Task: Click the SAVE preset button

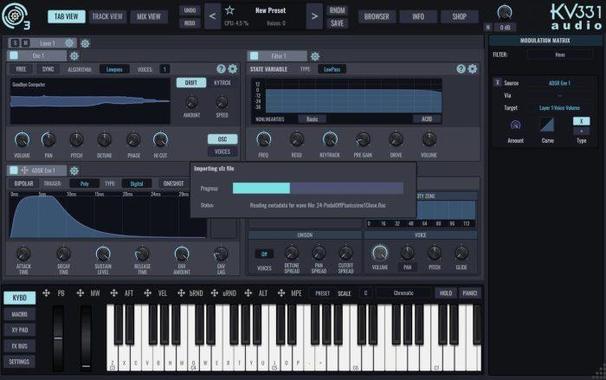Action: 337,23
